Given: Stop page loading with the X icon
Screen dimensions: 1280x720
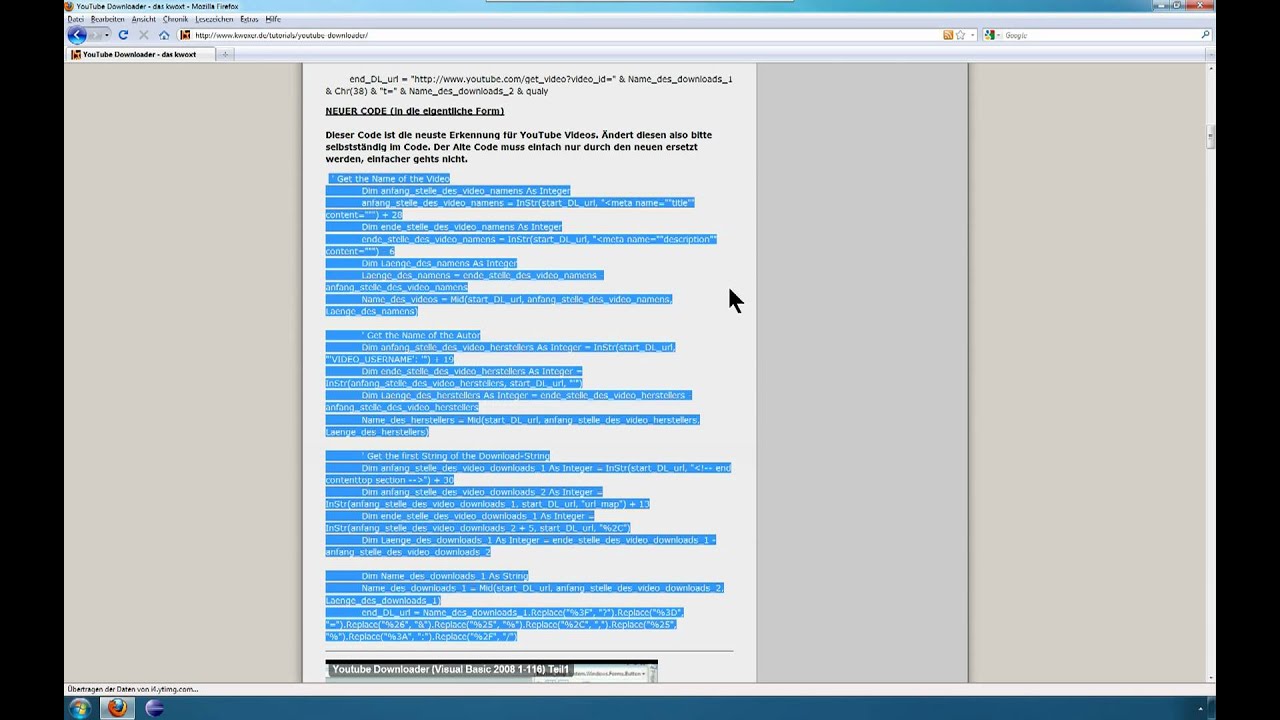Looking at the screenshot, I should coord(143,35).
